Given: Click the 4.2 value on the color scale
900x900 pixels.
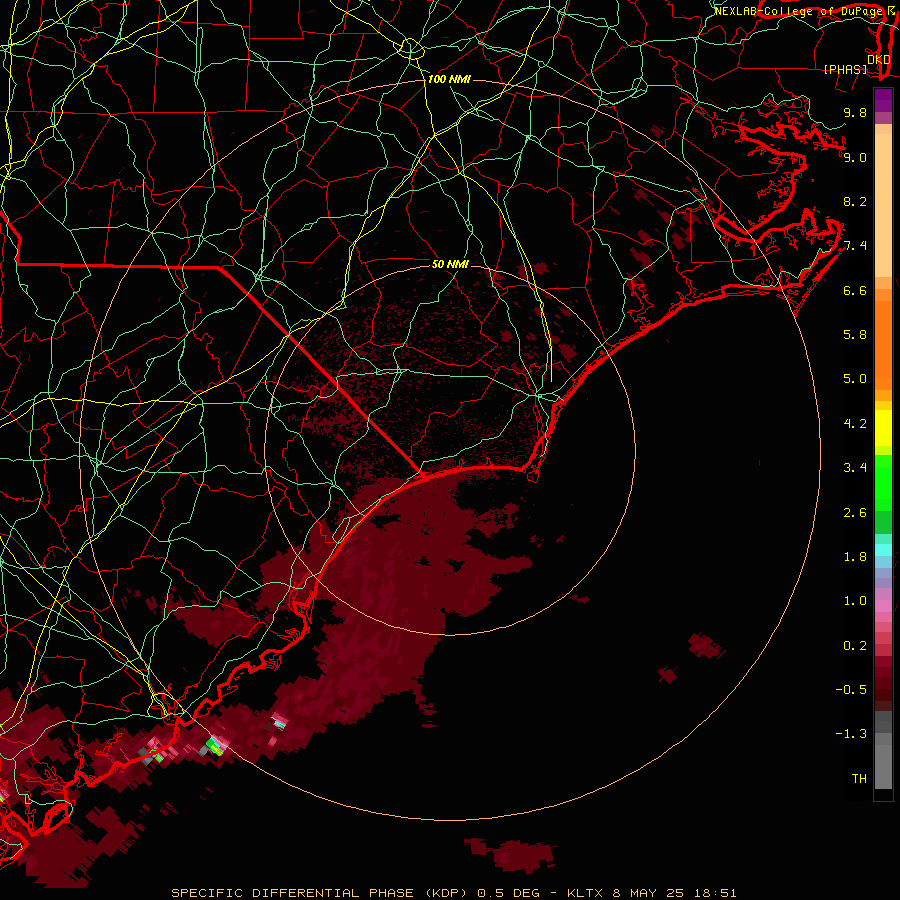Looking at the screenshot, I should click(855, 423).
